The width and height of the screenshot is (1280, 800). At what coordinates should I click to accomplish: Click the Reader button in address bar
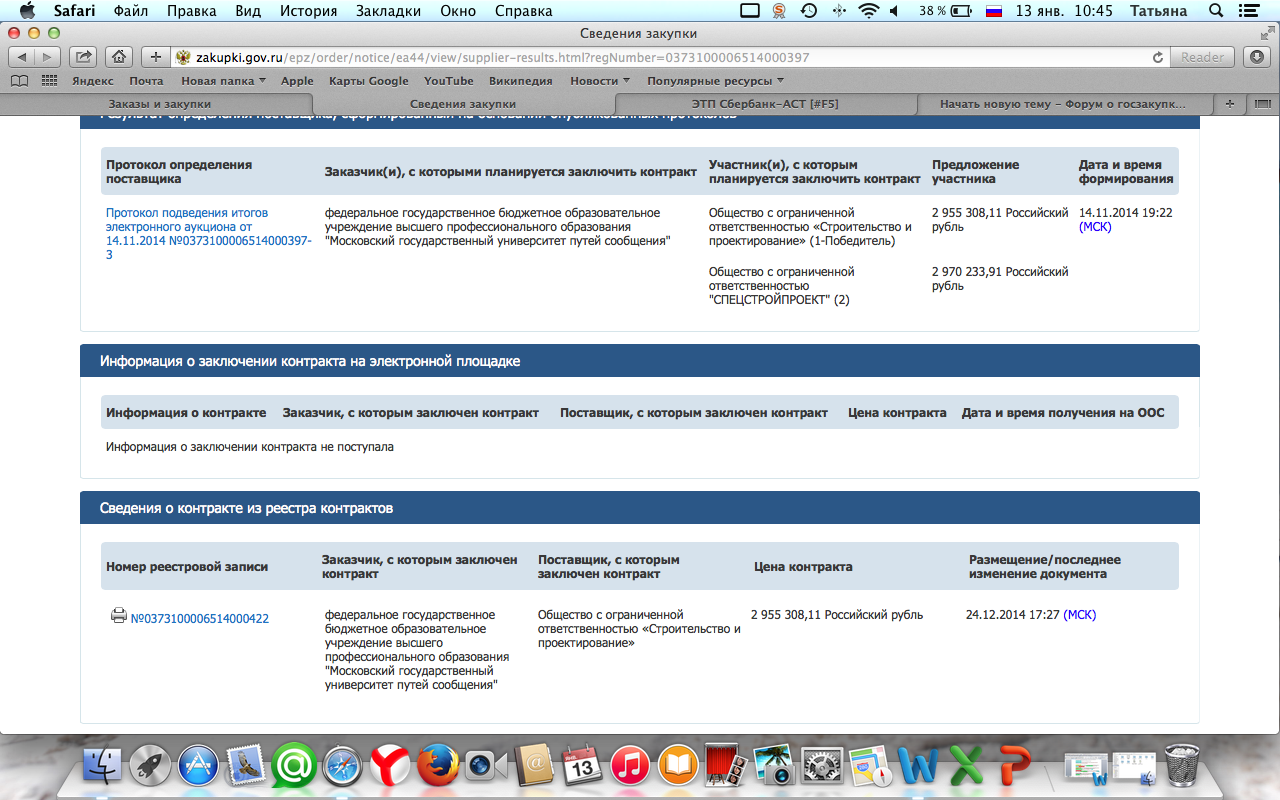[1202, 57]
